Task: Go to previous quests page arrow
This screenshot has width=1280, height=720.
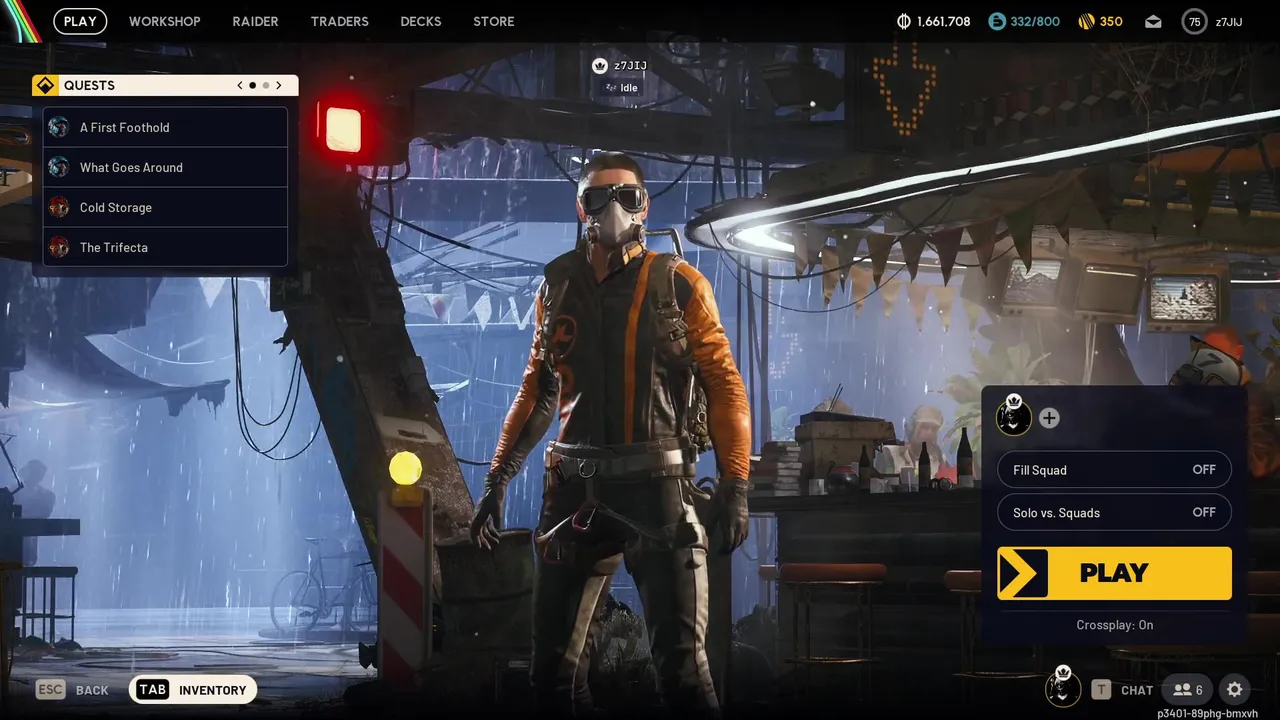Action: pyautogui.click(x=240, y=85)
